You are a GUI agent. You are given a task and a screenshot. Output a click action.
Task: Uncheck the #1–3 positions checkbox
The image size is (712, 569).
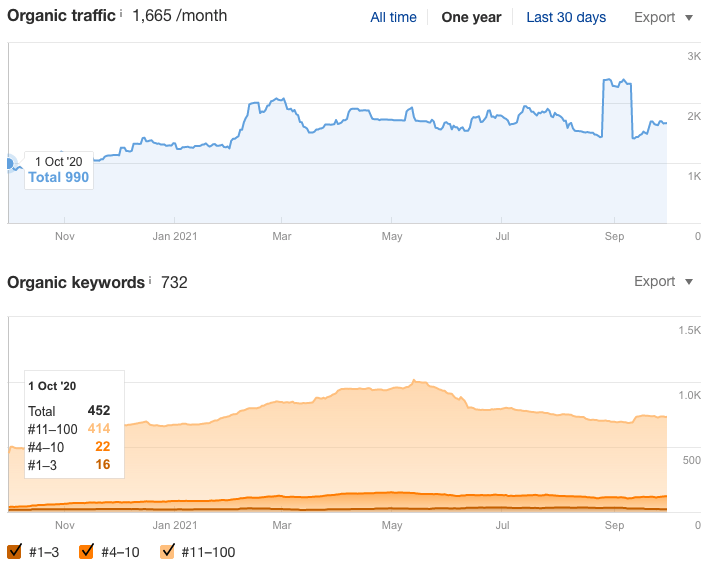15,551
